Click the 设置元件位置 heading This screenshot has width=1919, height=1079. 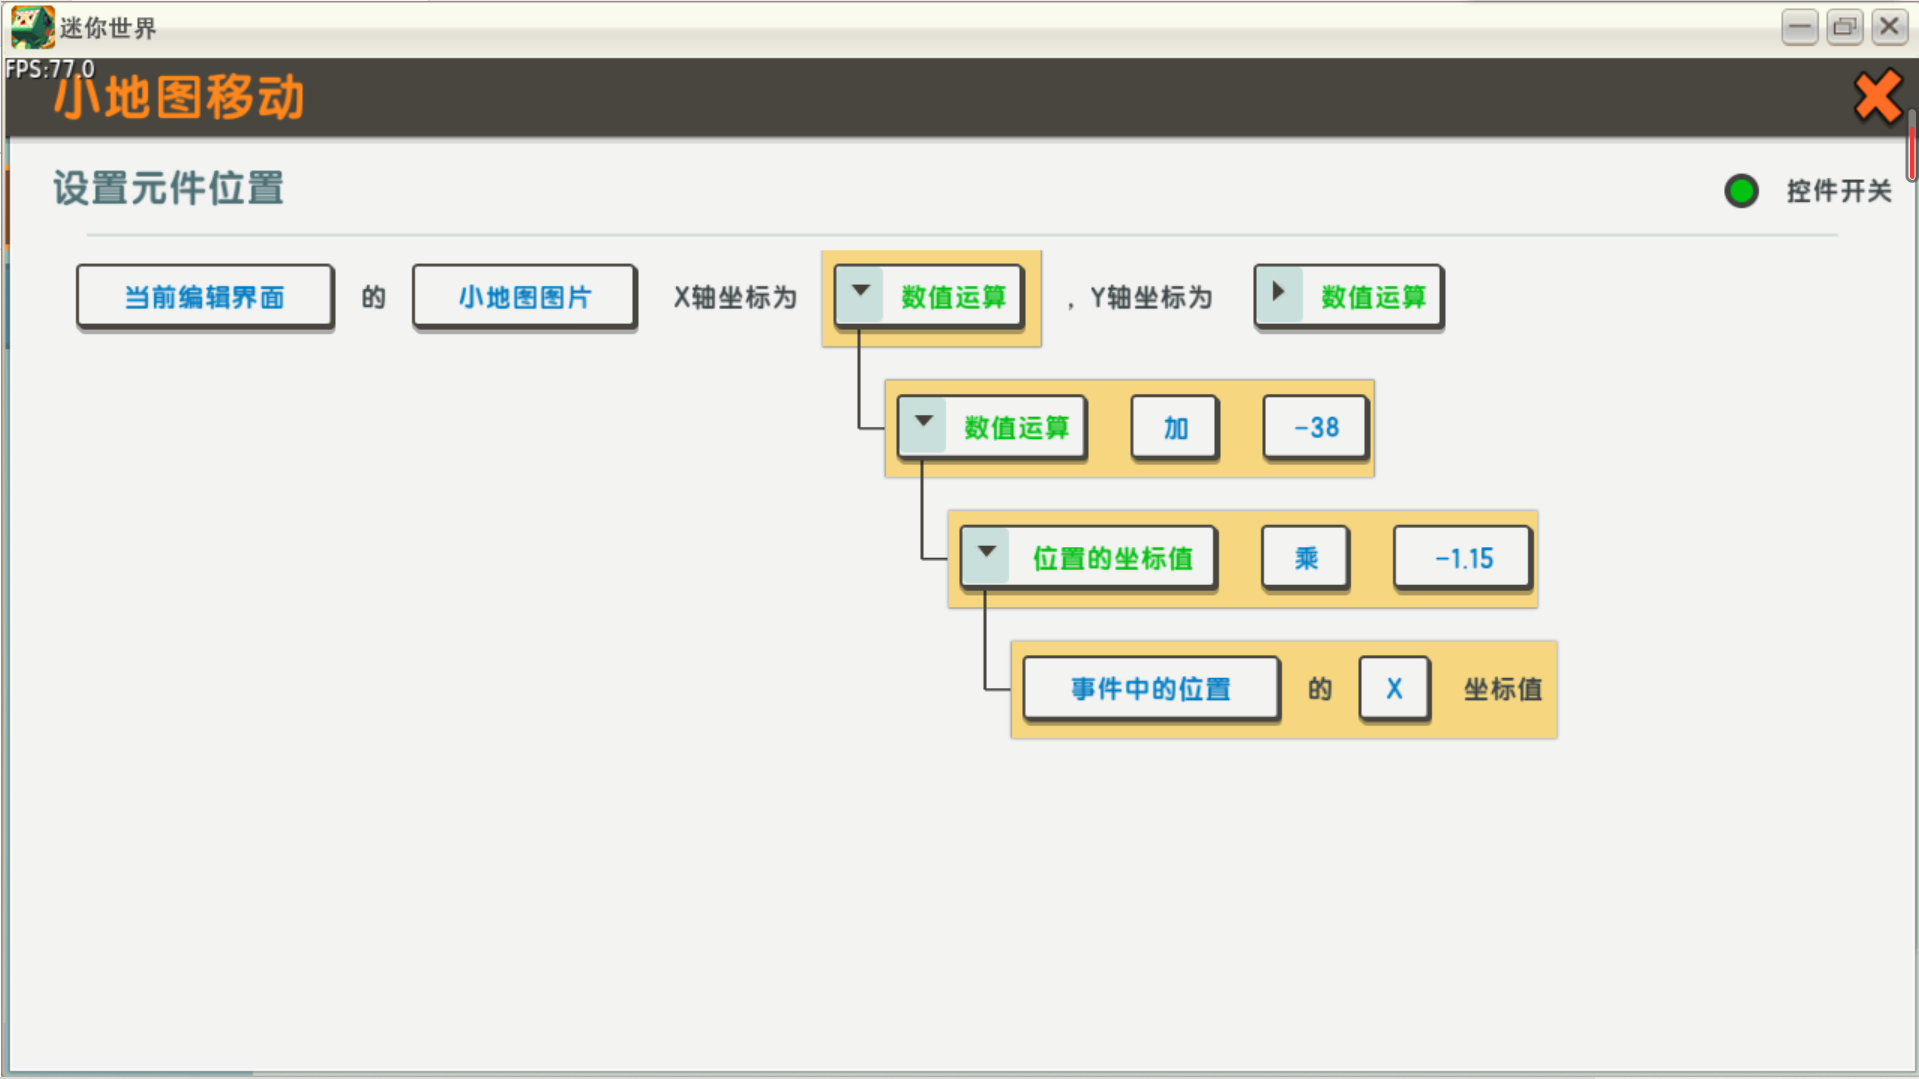pos(168,188)
